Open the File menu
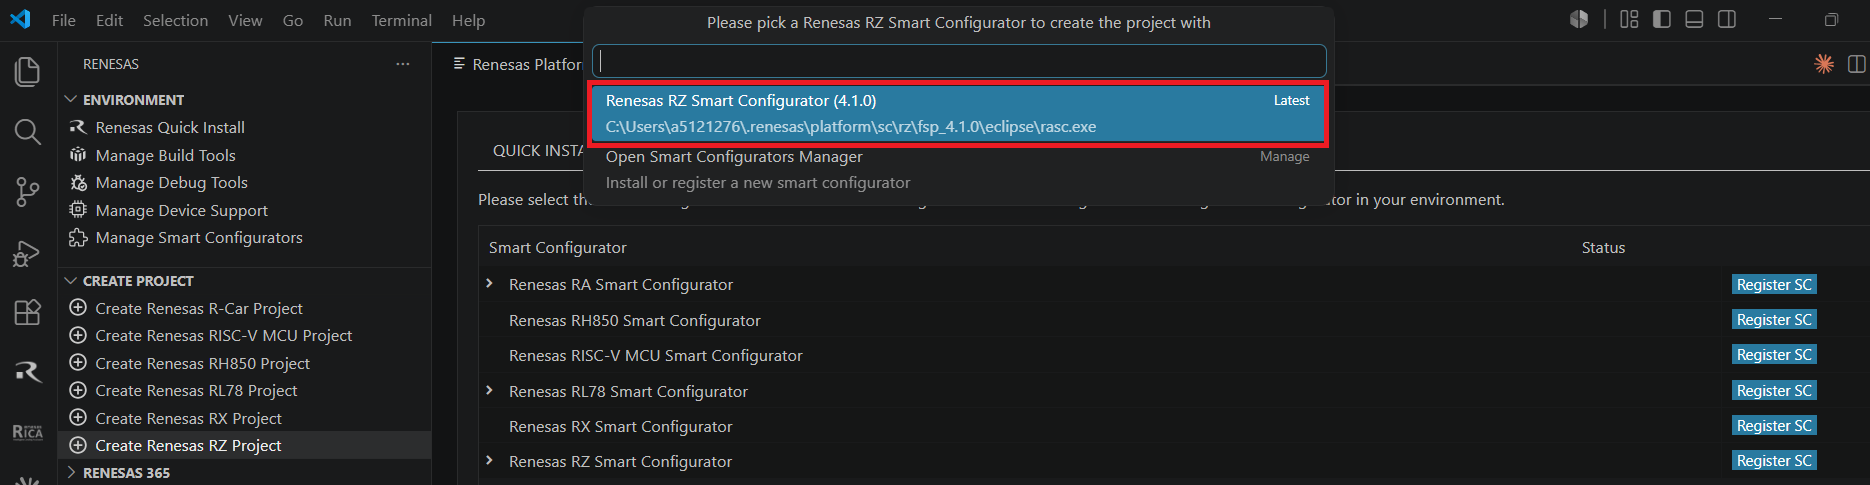Image resolution: width=1870 pixels, height=485 pixels. tap(64, 20)
